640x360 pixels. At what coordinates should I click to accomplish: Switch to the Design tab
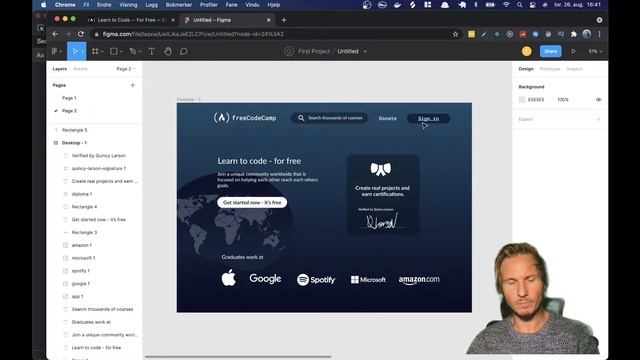coord(526,69)
